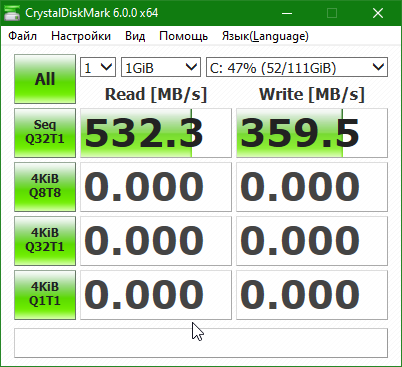Click the 4KiB Q32T1 read result 0.000
402x367 pixels.
coord(156,241)
